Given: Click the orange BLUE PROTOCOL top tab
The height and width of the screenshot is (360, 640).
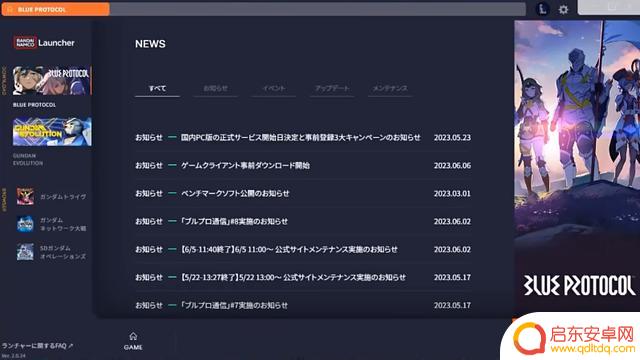Looking at the screenshot, I should click(56, 9).
